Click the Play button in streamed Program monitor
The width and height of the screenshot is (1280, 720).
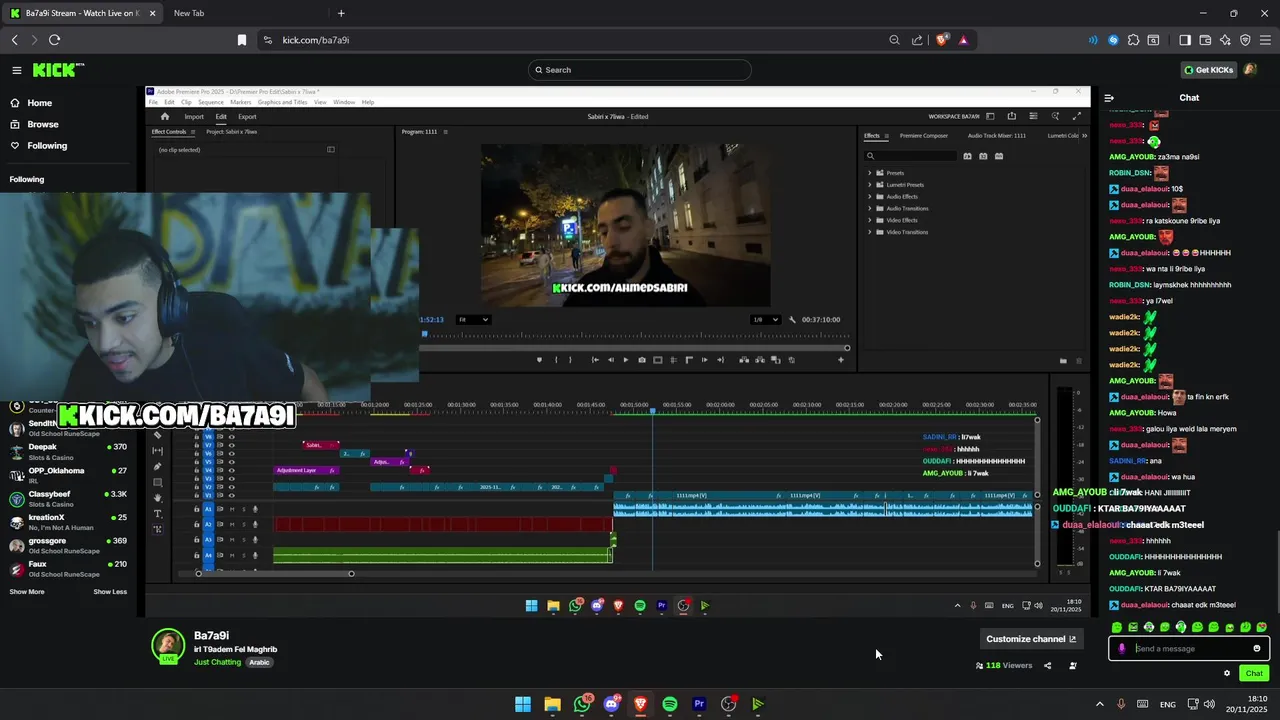coord(626,360)
